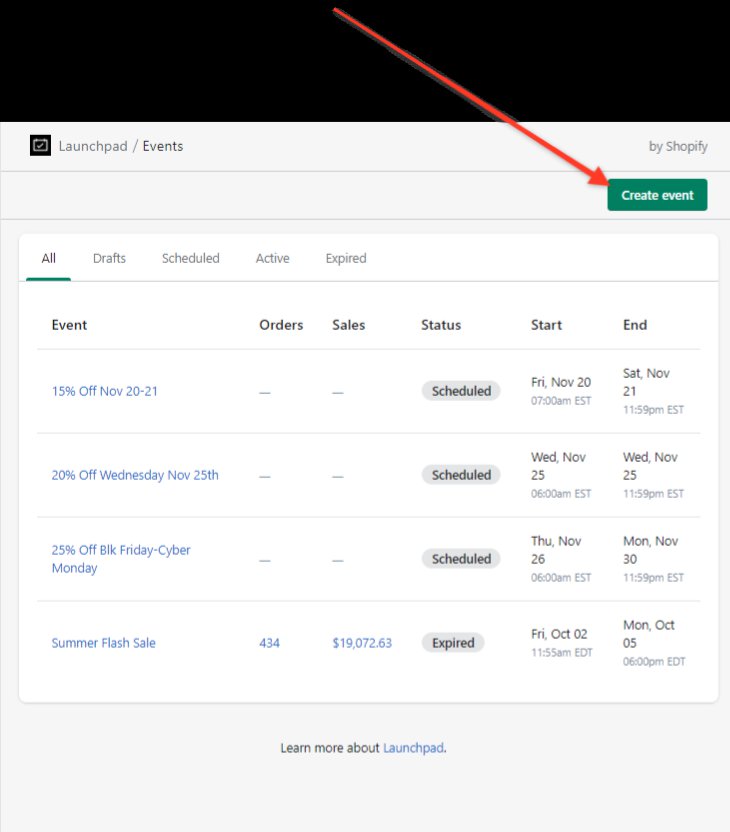Open the Summer Flash Sale event

(x=103, y=643)
